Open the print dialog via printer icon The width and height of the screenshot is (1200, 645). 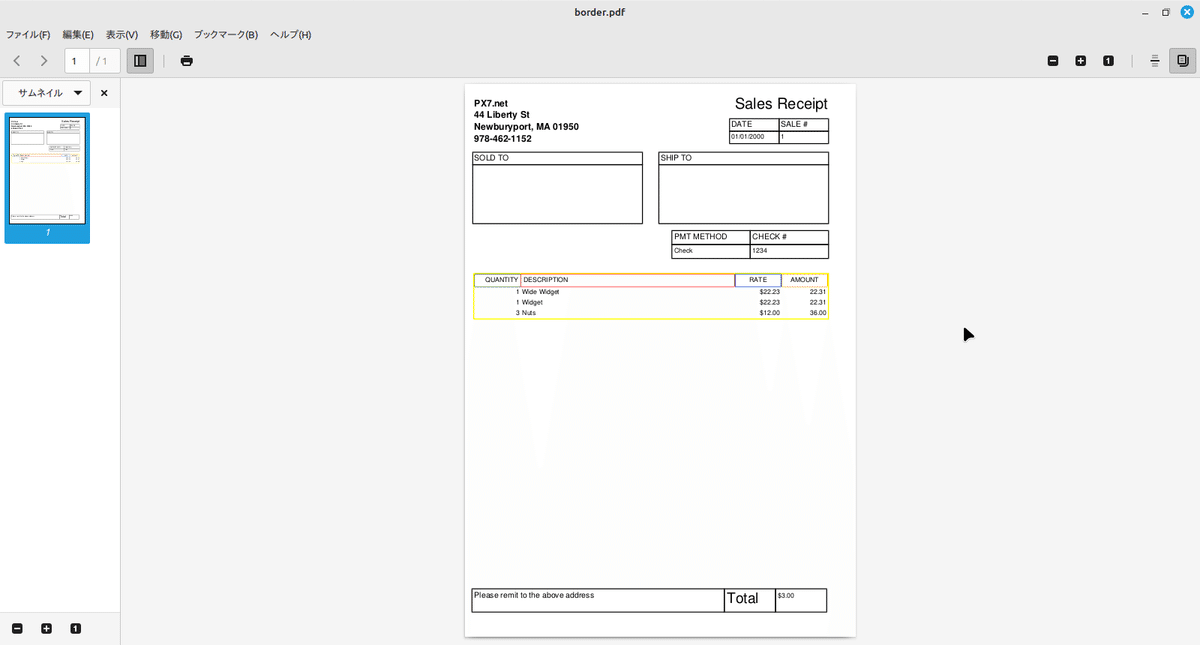tap(186, 60)
